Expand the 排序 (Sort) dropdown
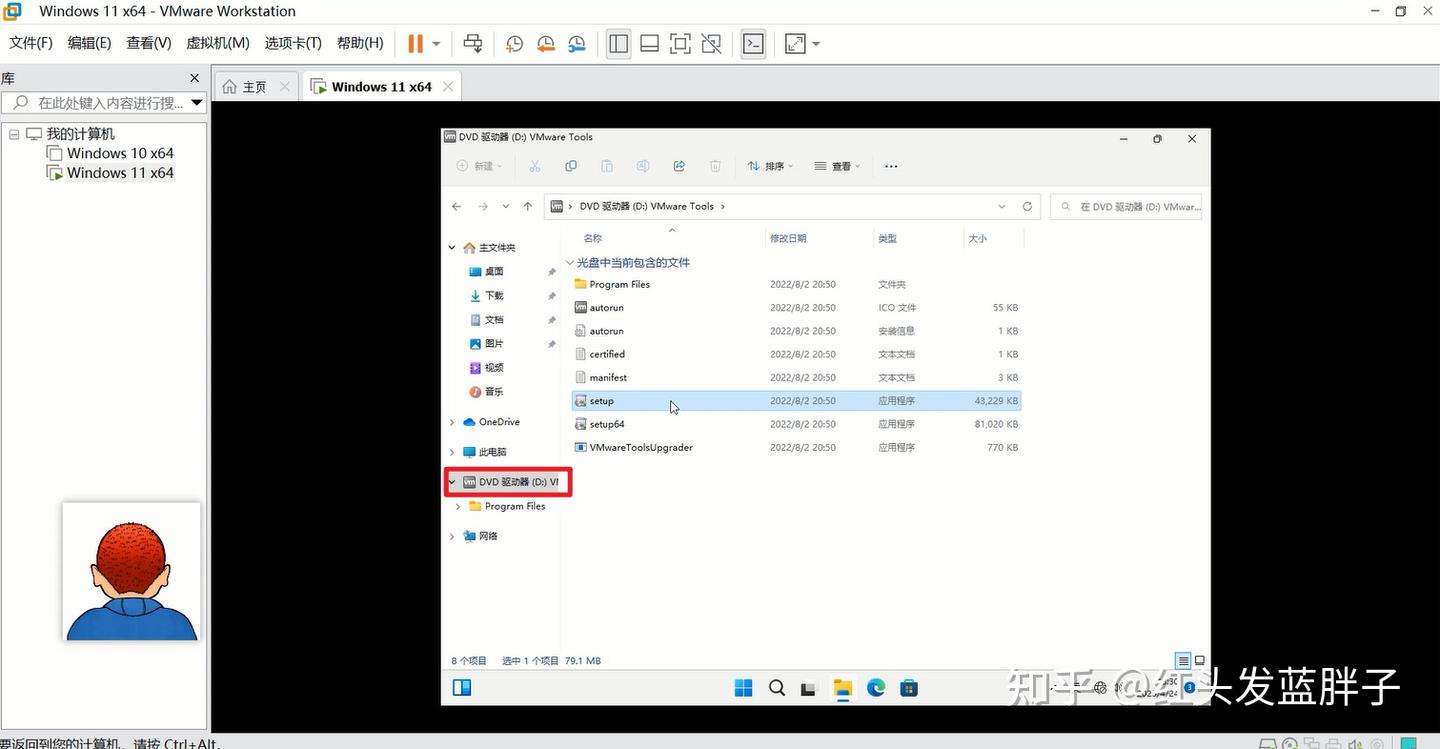The image size is (1440, 749). (x=770, y=166)
